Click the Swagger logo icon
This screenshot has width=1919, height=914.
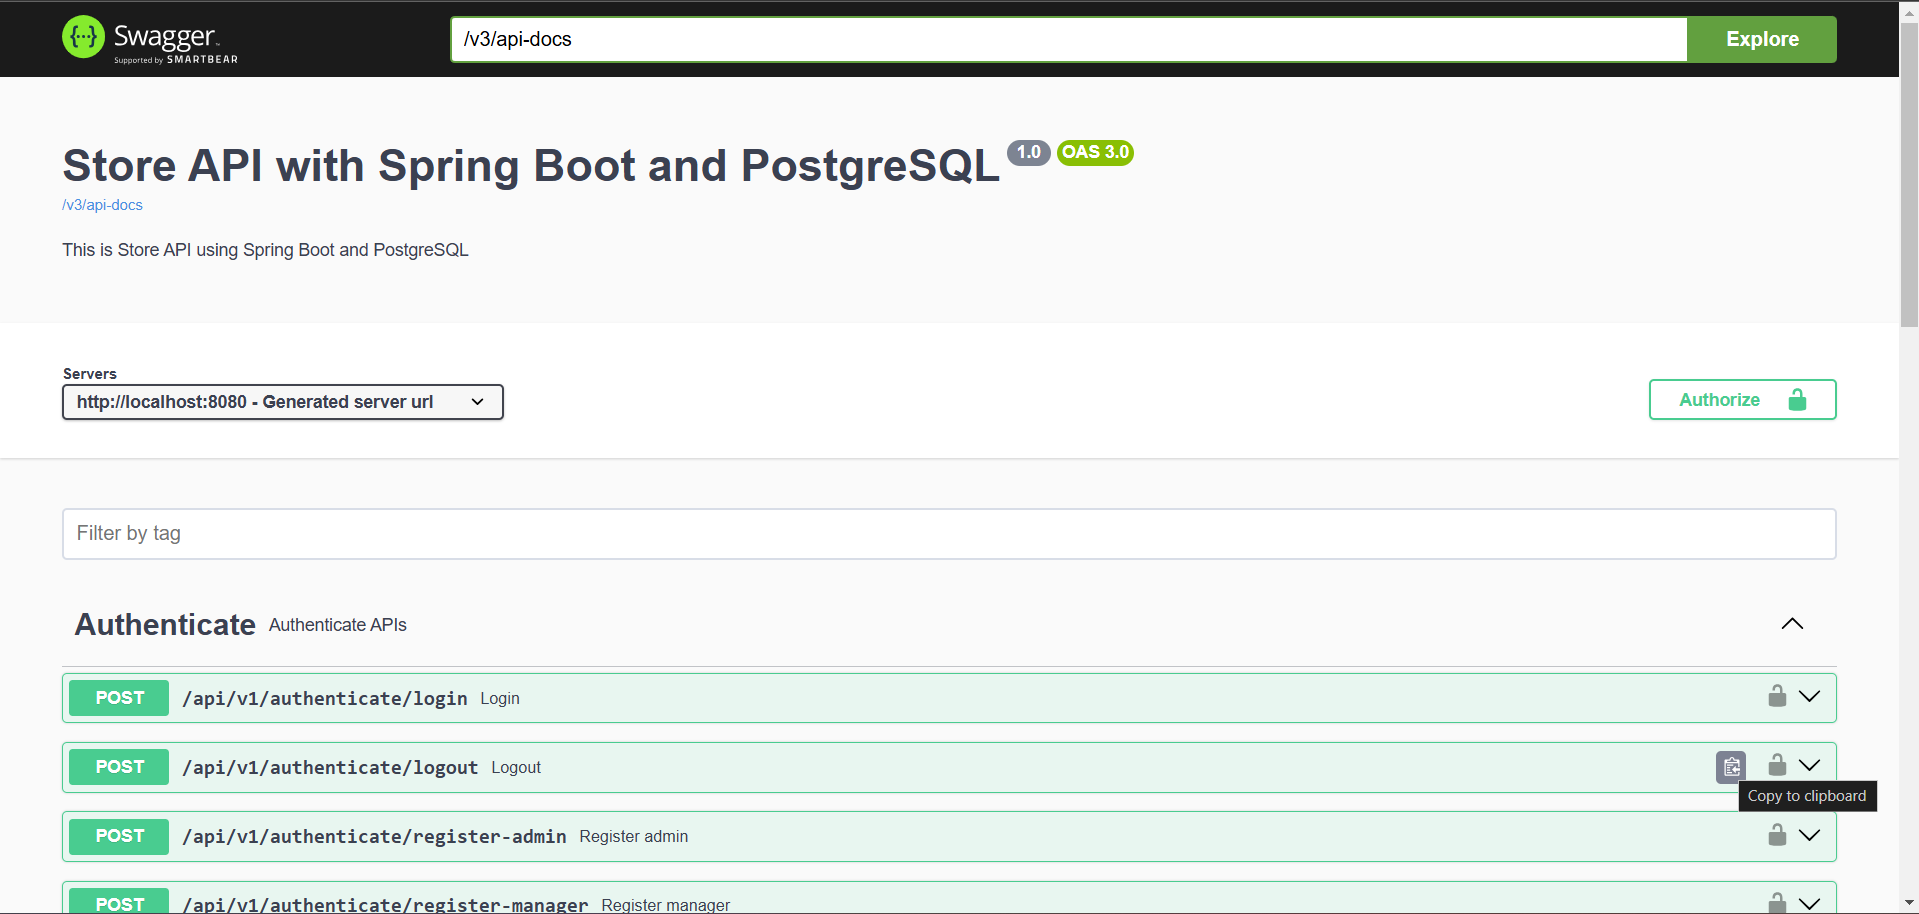[x=83, y=37]
